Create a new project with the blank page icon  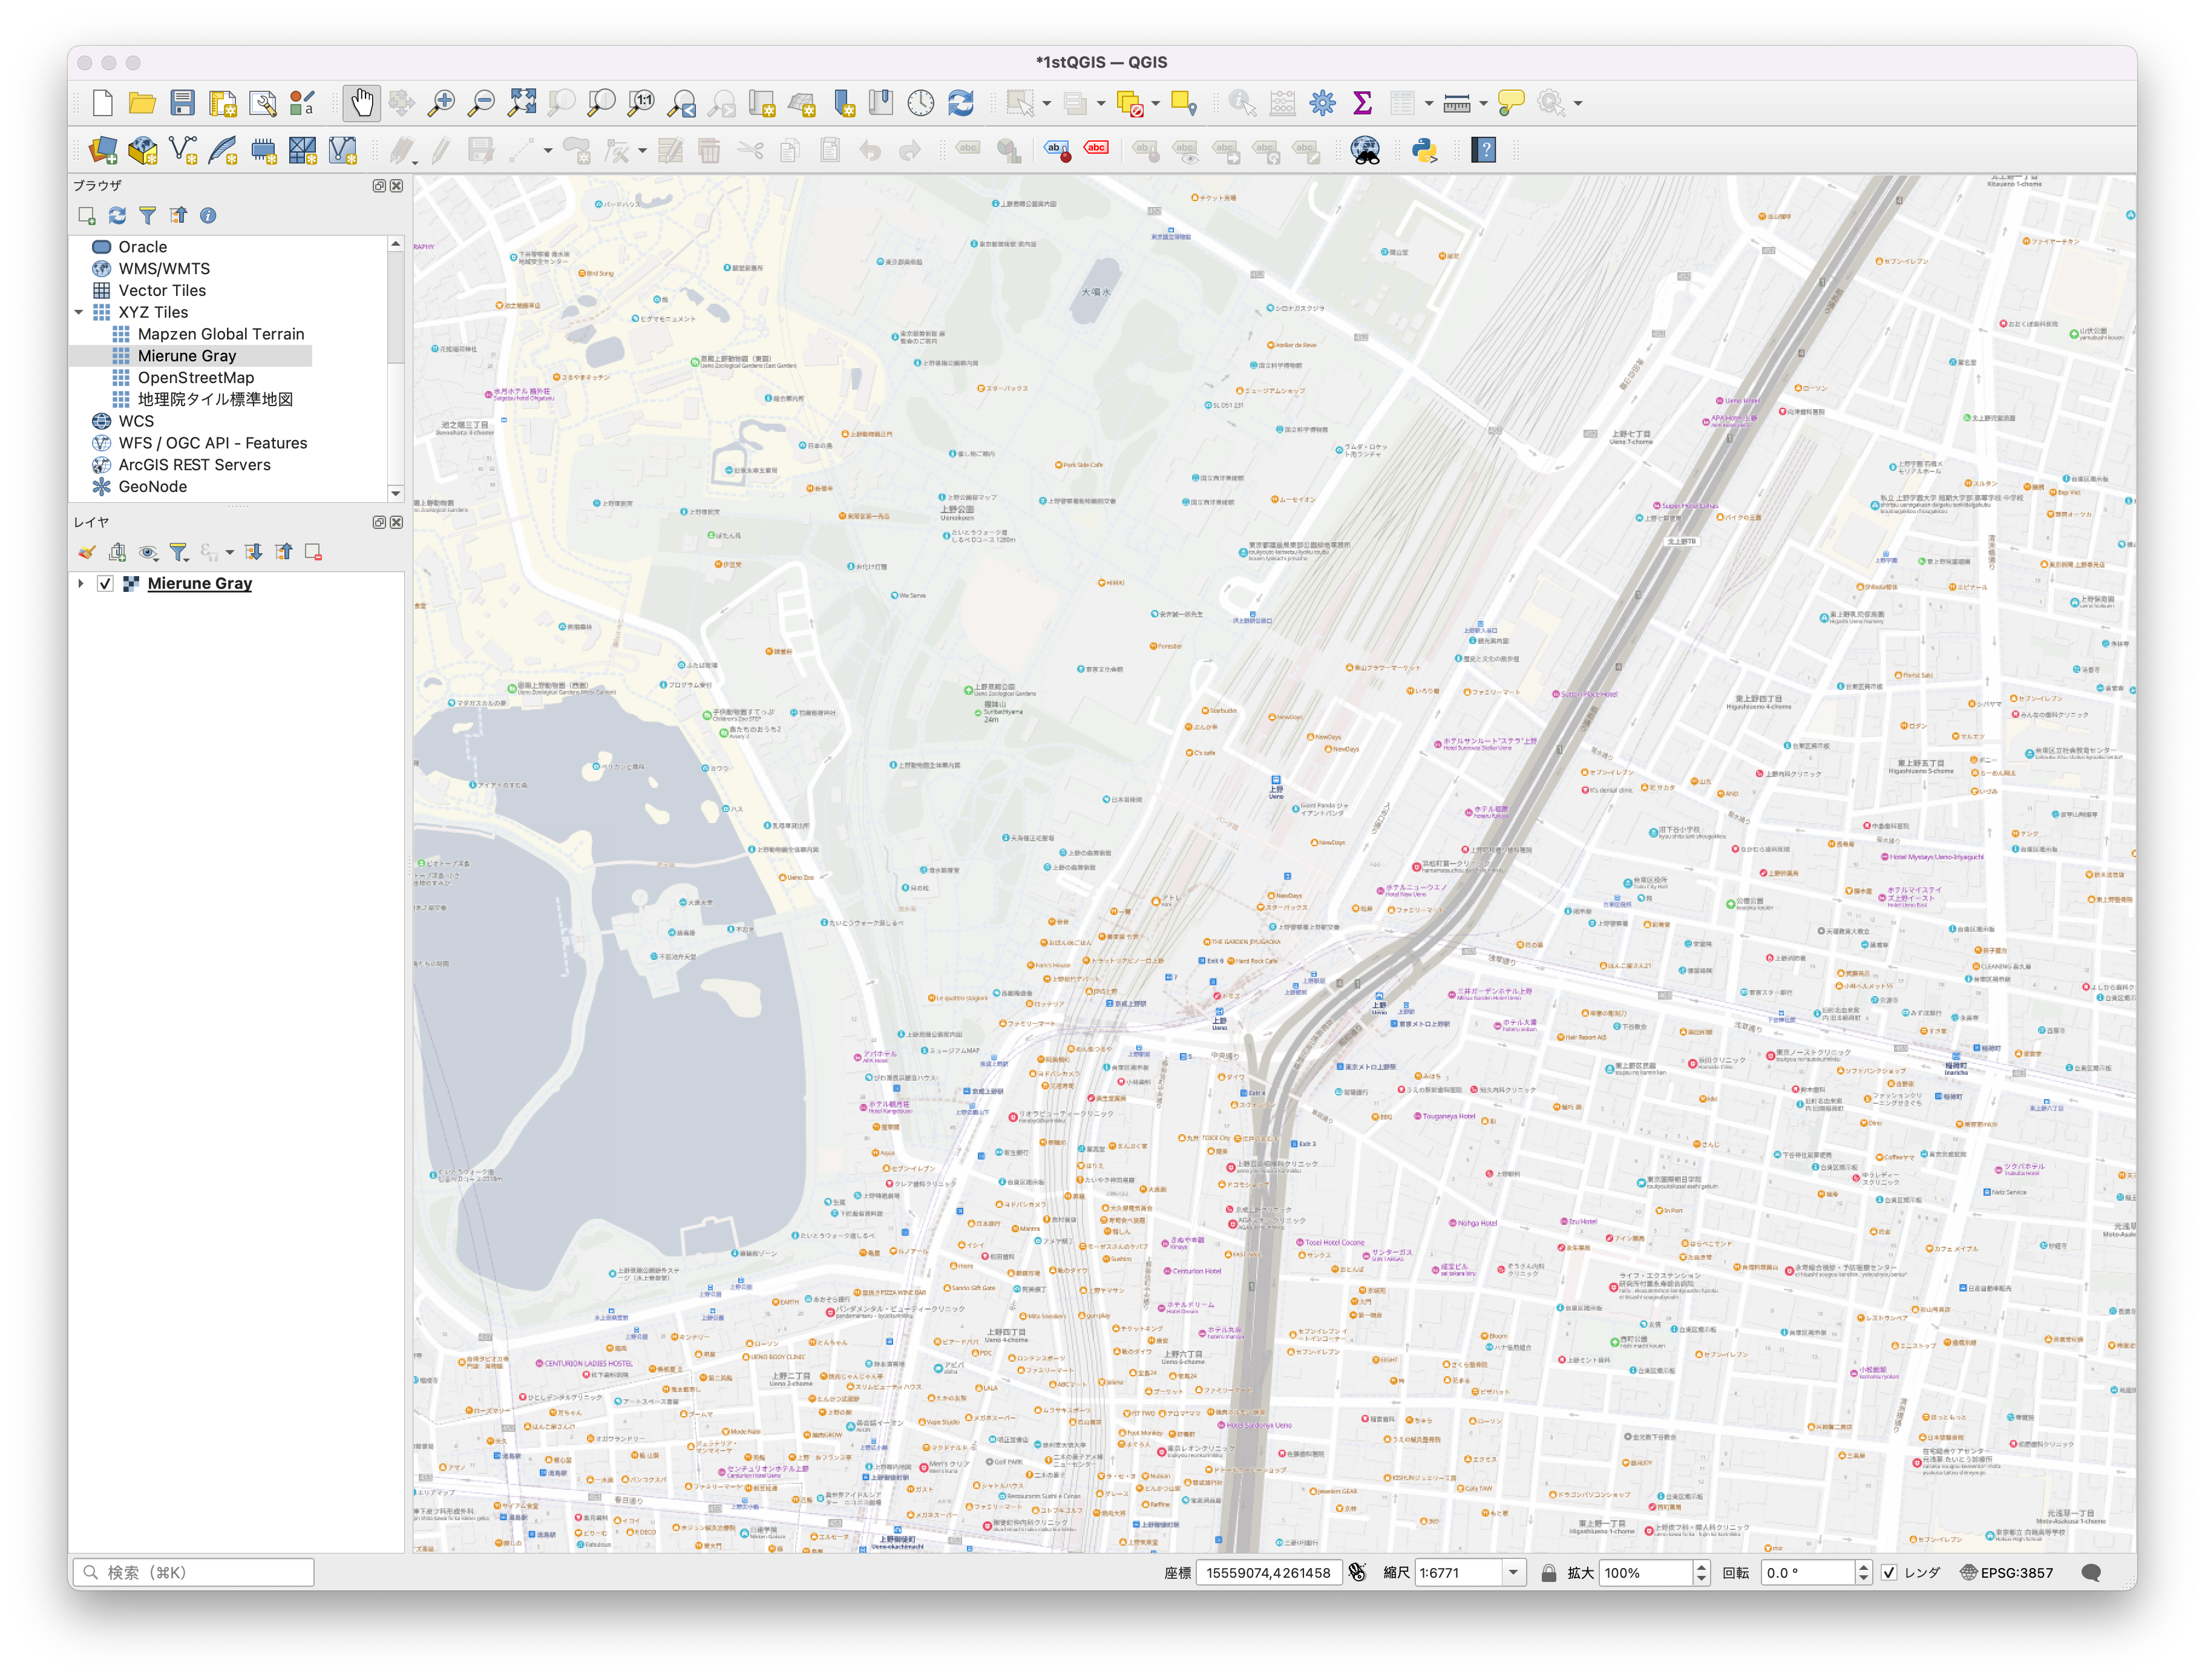(102, 103)
